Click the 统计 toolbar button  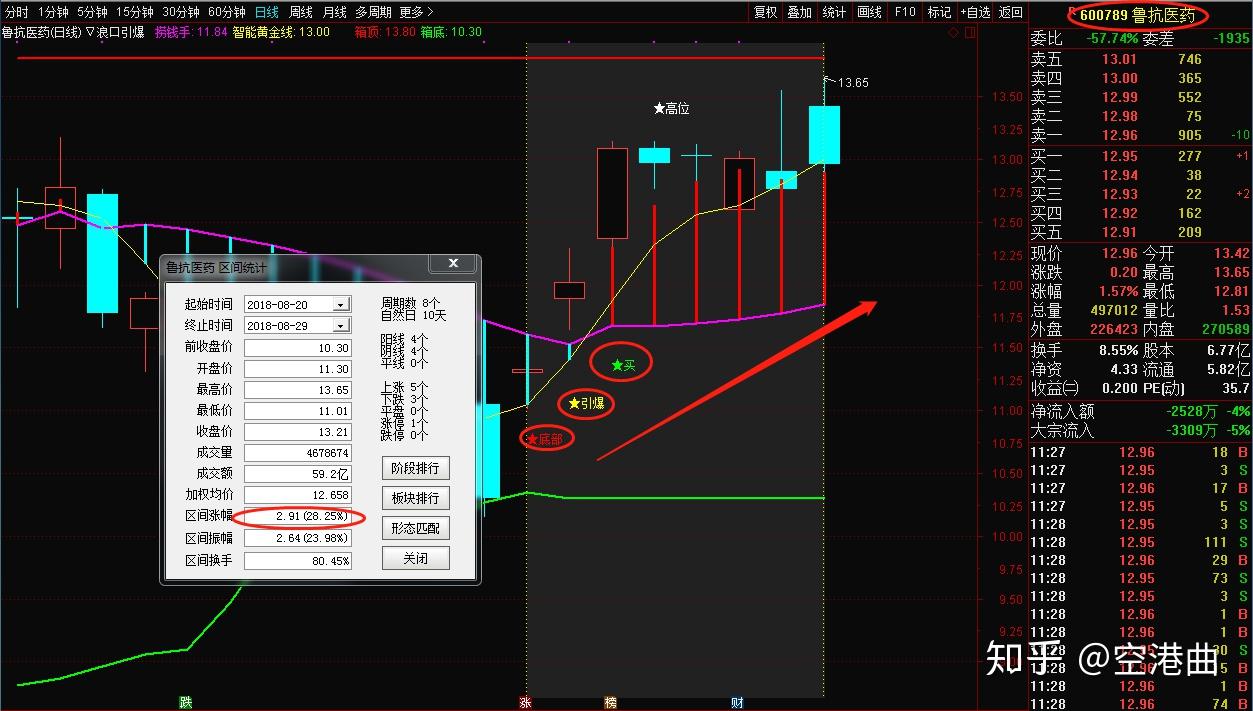(x=834, y=12)
